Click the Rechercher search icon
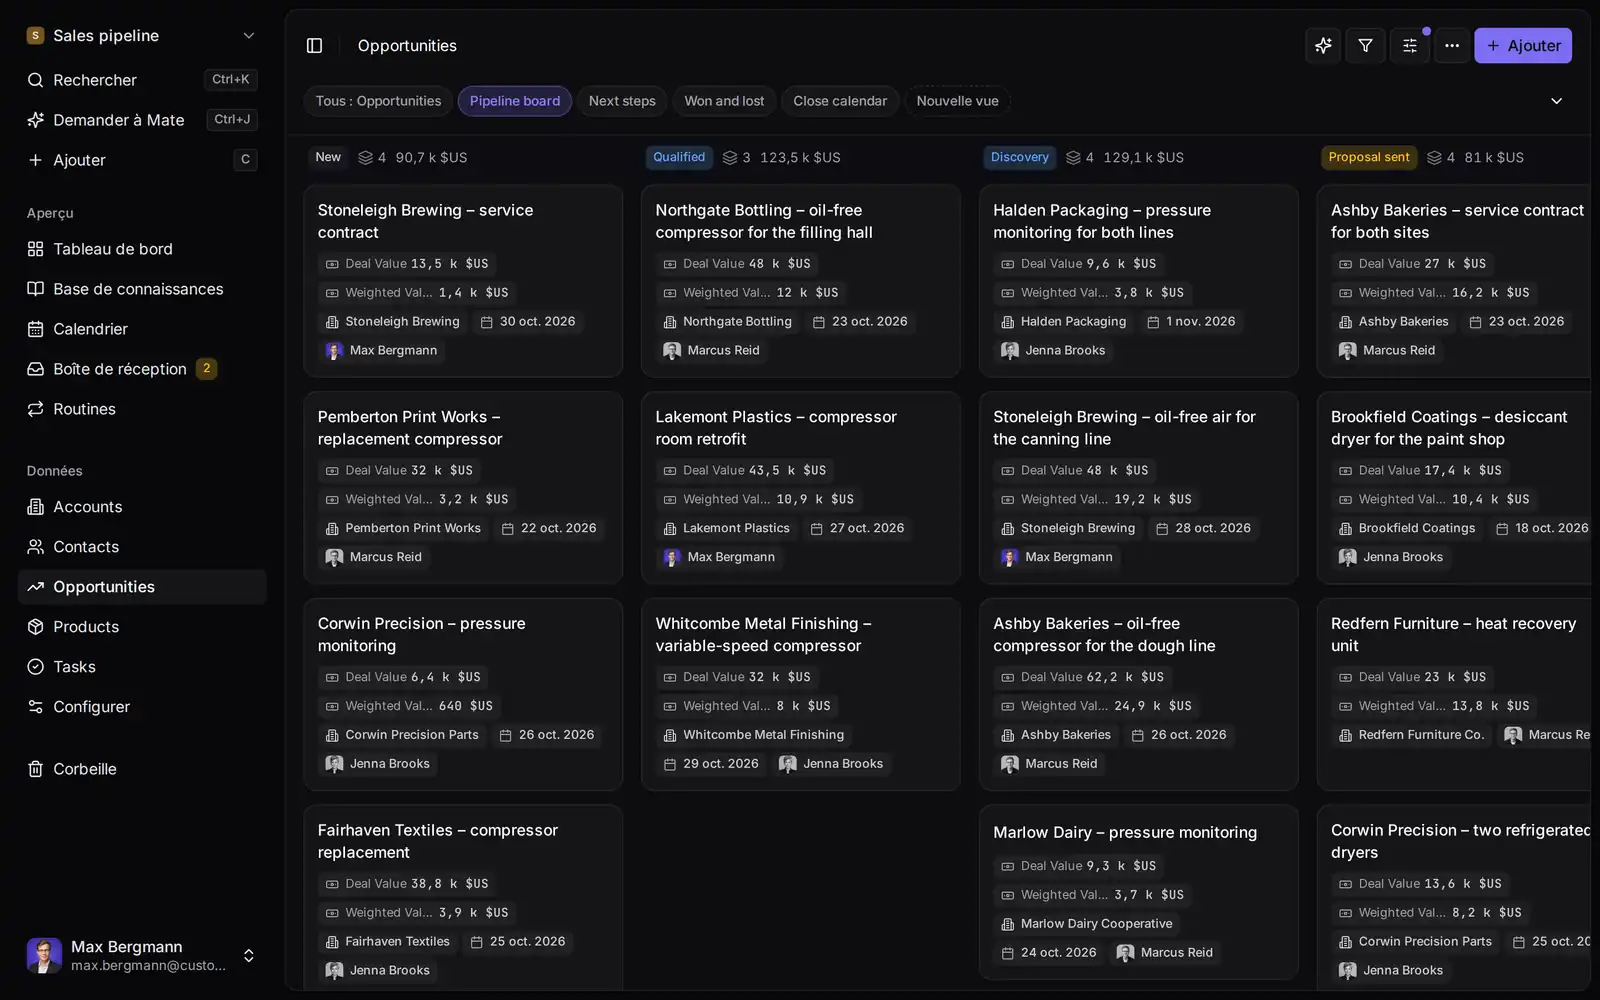Viewport: 1600px width, 1000px height. tap(35, 80)
